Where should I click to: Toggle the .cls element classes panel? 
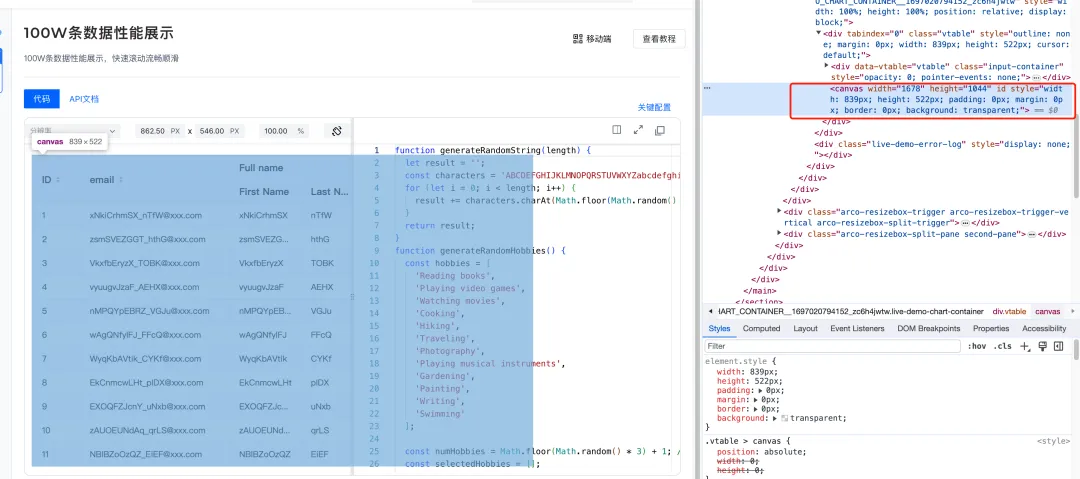(1002, 346)
